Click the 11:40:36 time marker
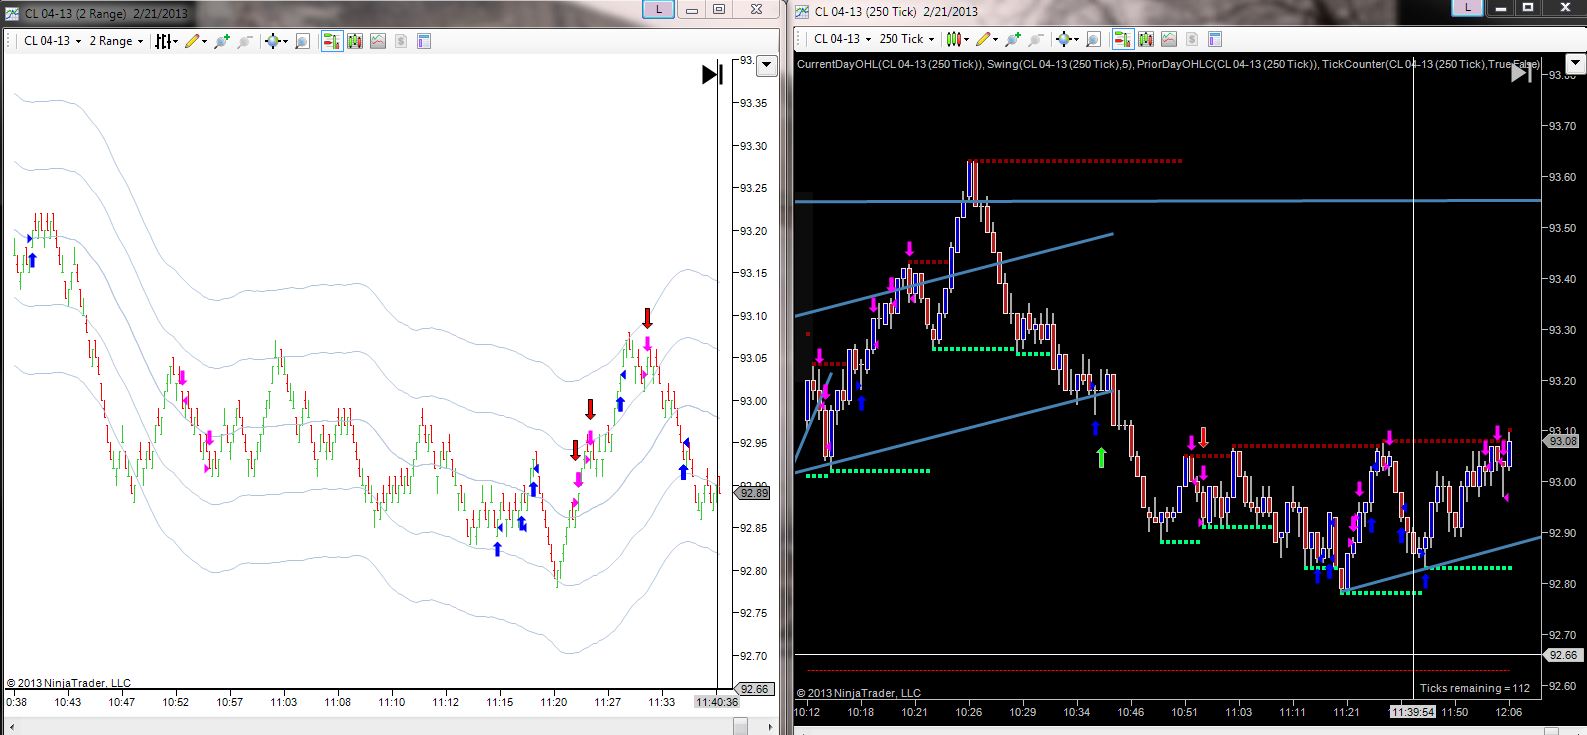Image resolution: width=1587 pixels, height=735 pixels. tap(716, 702)
